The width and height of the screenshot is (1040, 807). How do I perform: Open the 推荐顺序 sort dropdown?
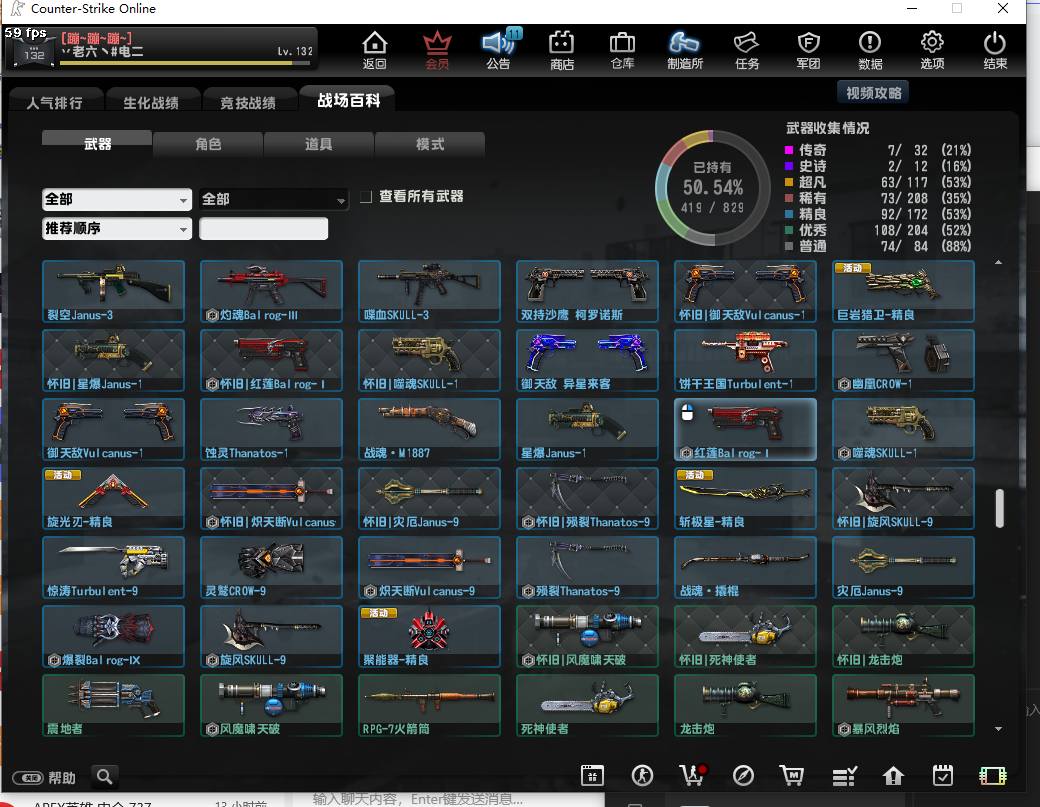click(x=117, y=229)
